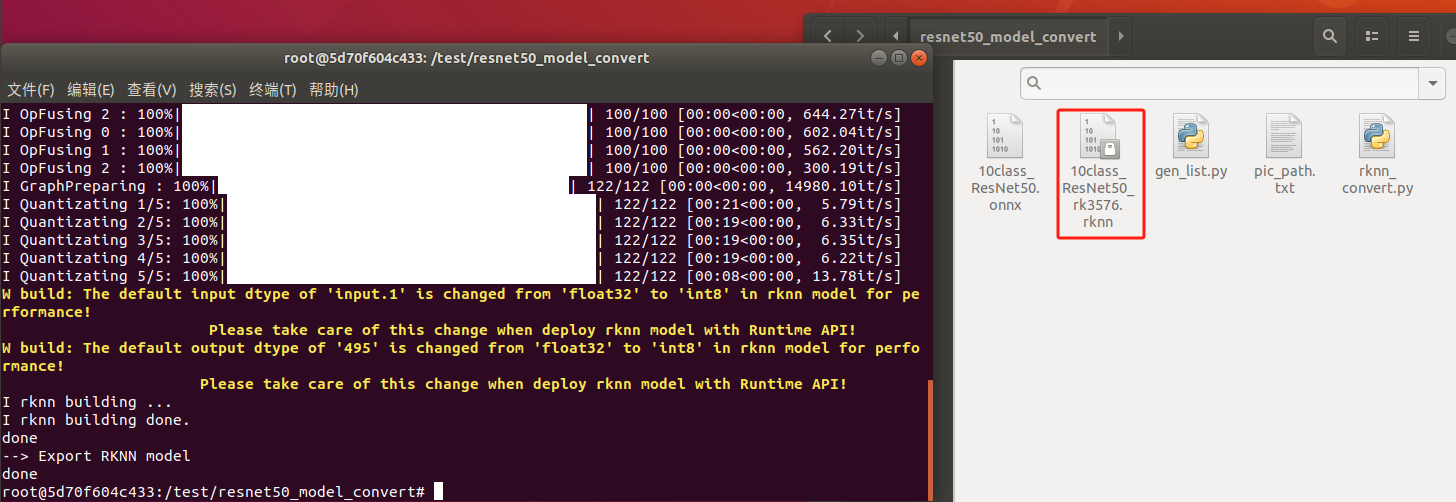Open the gen_list.py Python file icon

[x=1191, y=137]
